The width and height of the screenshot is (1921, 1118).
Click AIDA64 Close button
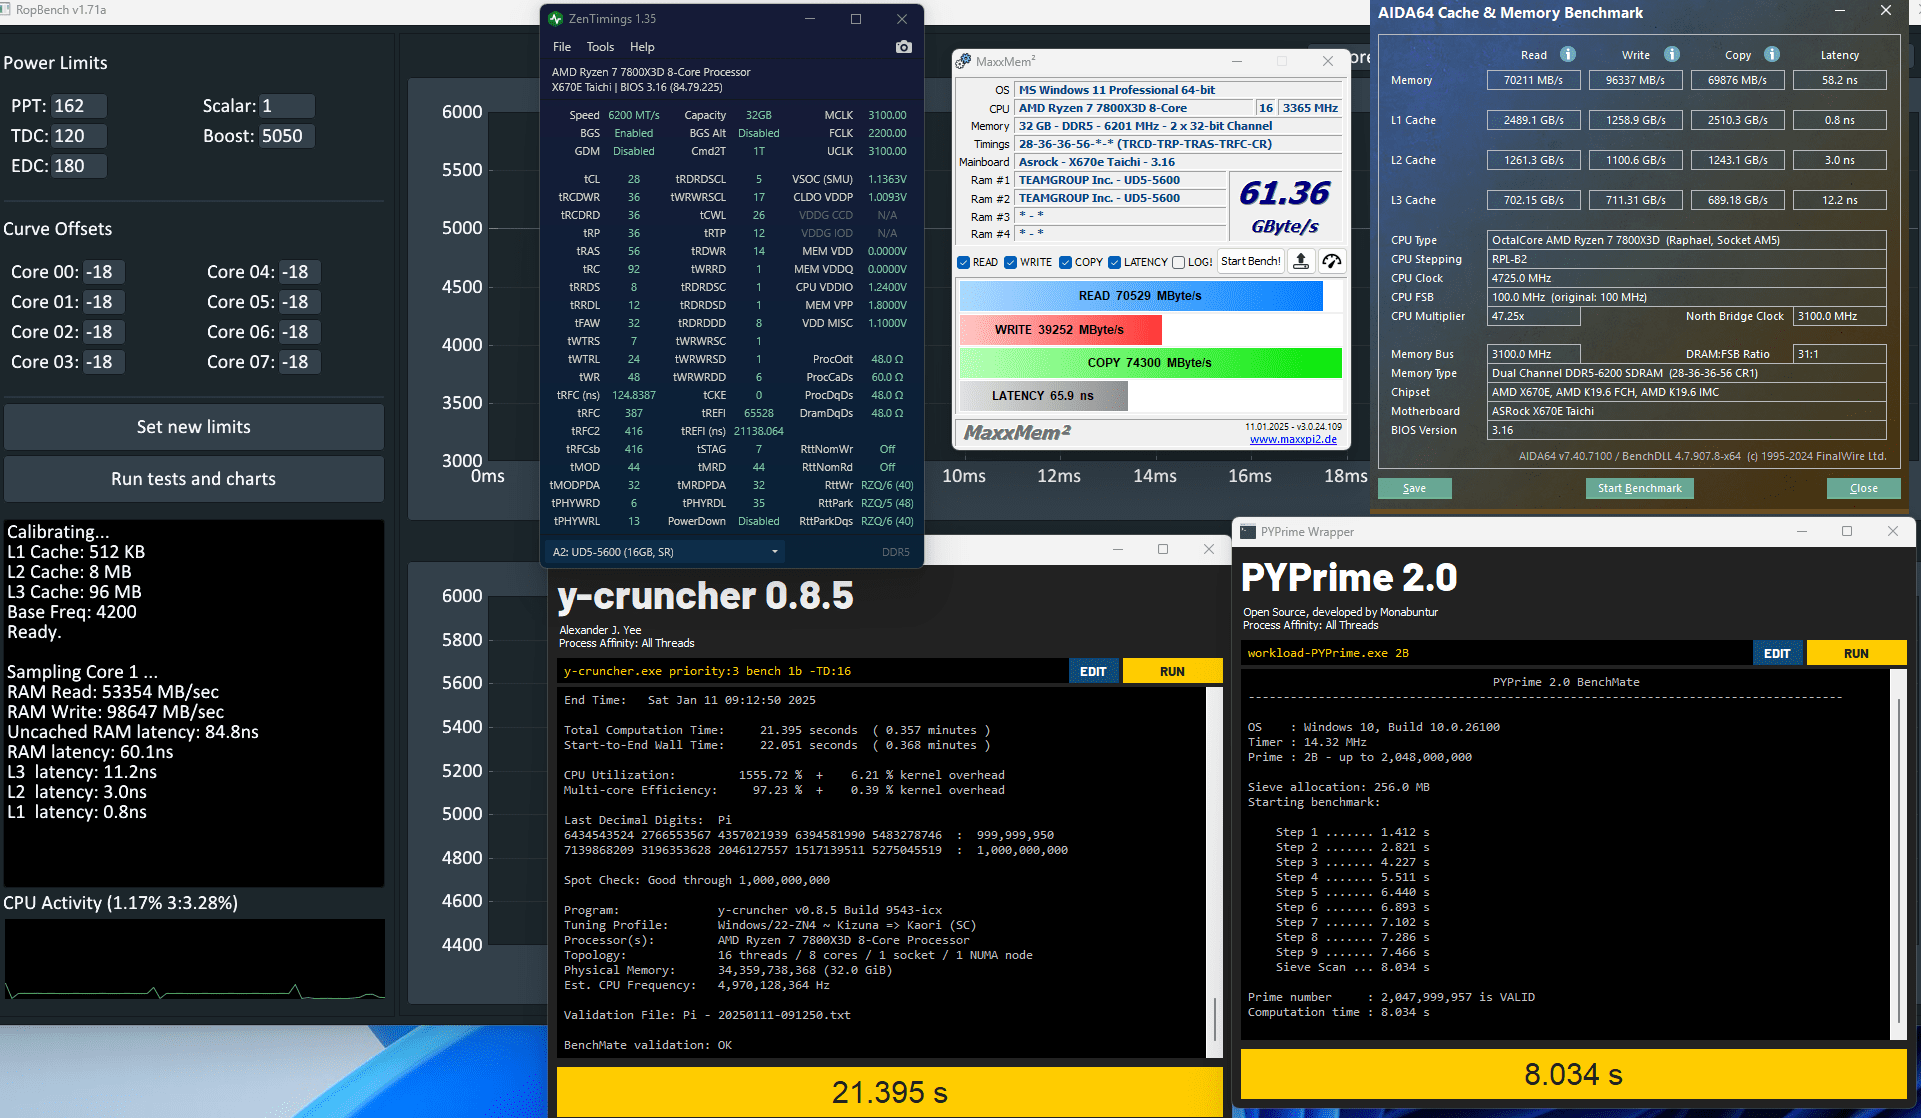point(1863,488)
